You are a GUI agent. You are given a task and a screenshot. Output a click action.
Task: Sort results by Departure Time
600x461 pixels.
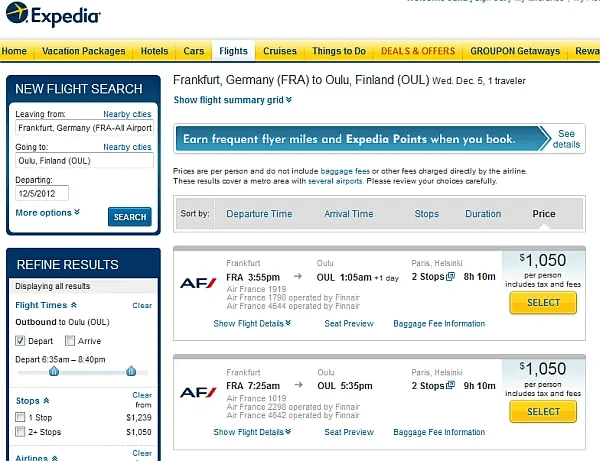(x=259, y=214)
